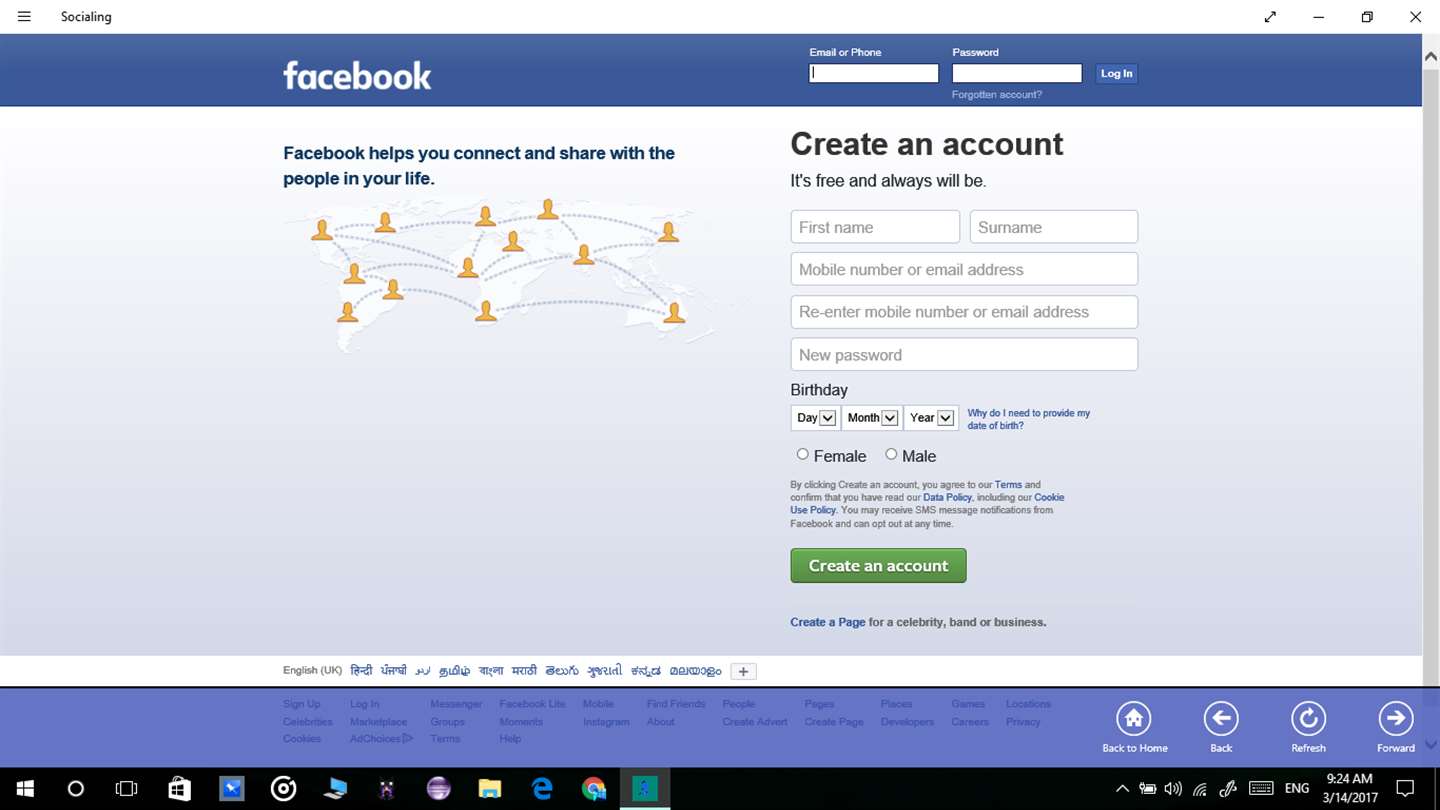The height and width of the screenshot is (810, 1440).
Task: Open the birthday Day dropdown
Action: pyautogui.click(x=815, y=418)
